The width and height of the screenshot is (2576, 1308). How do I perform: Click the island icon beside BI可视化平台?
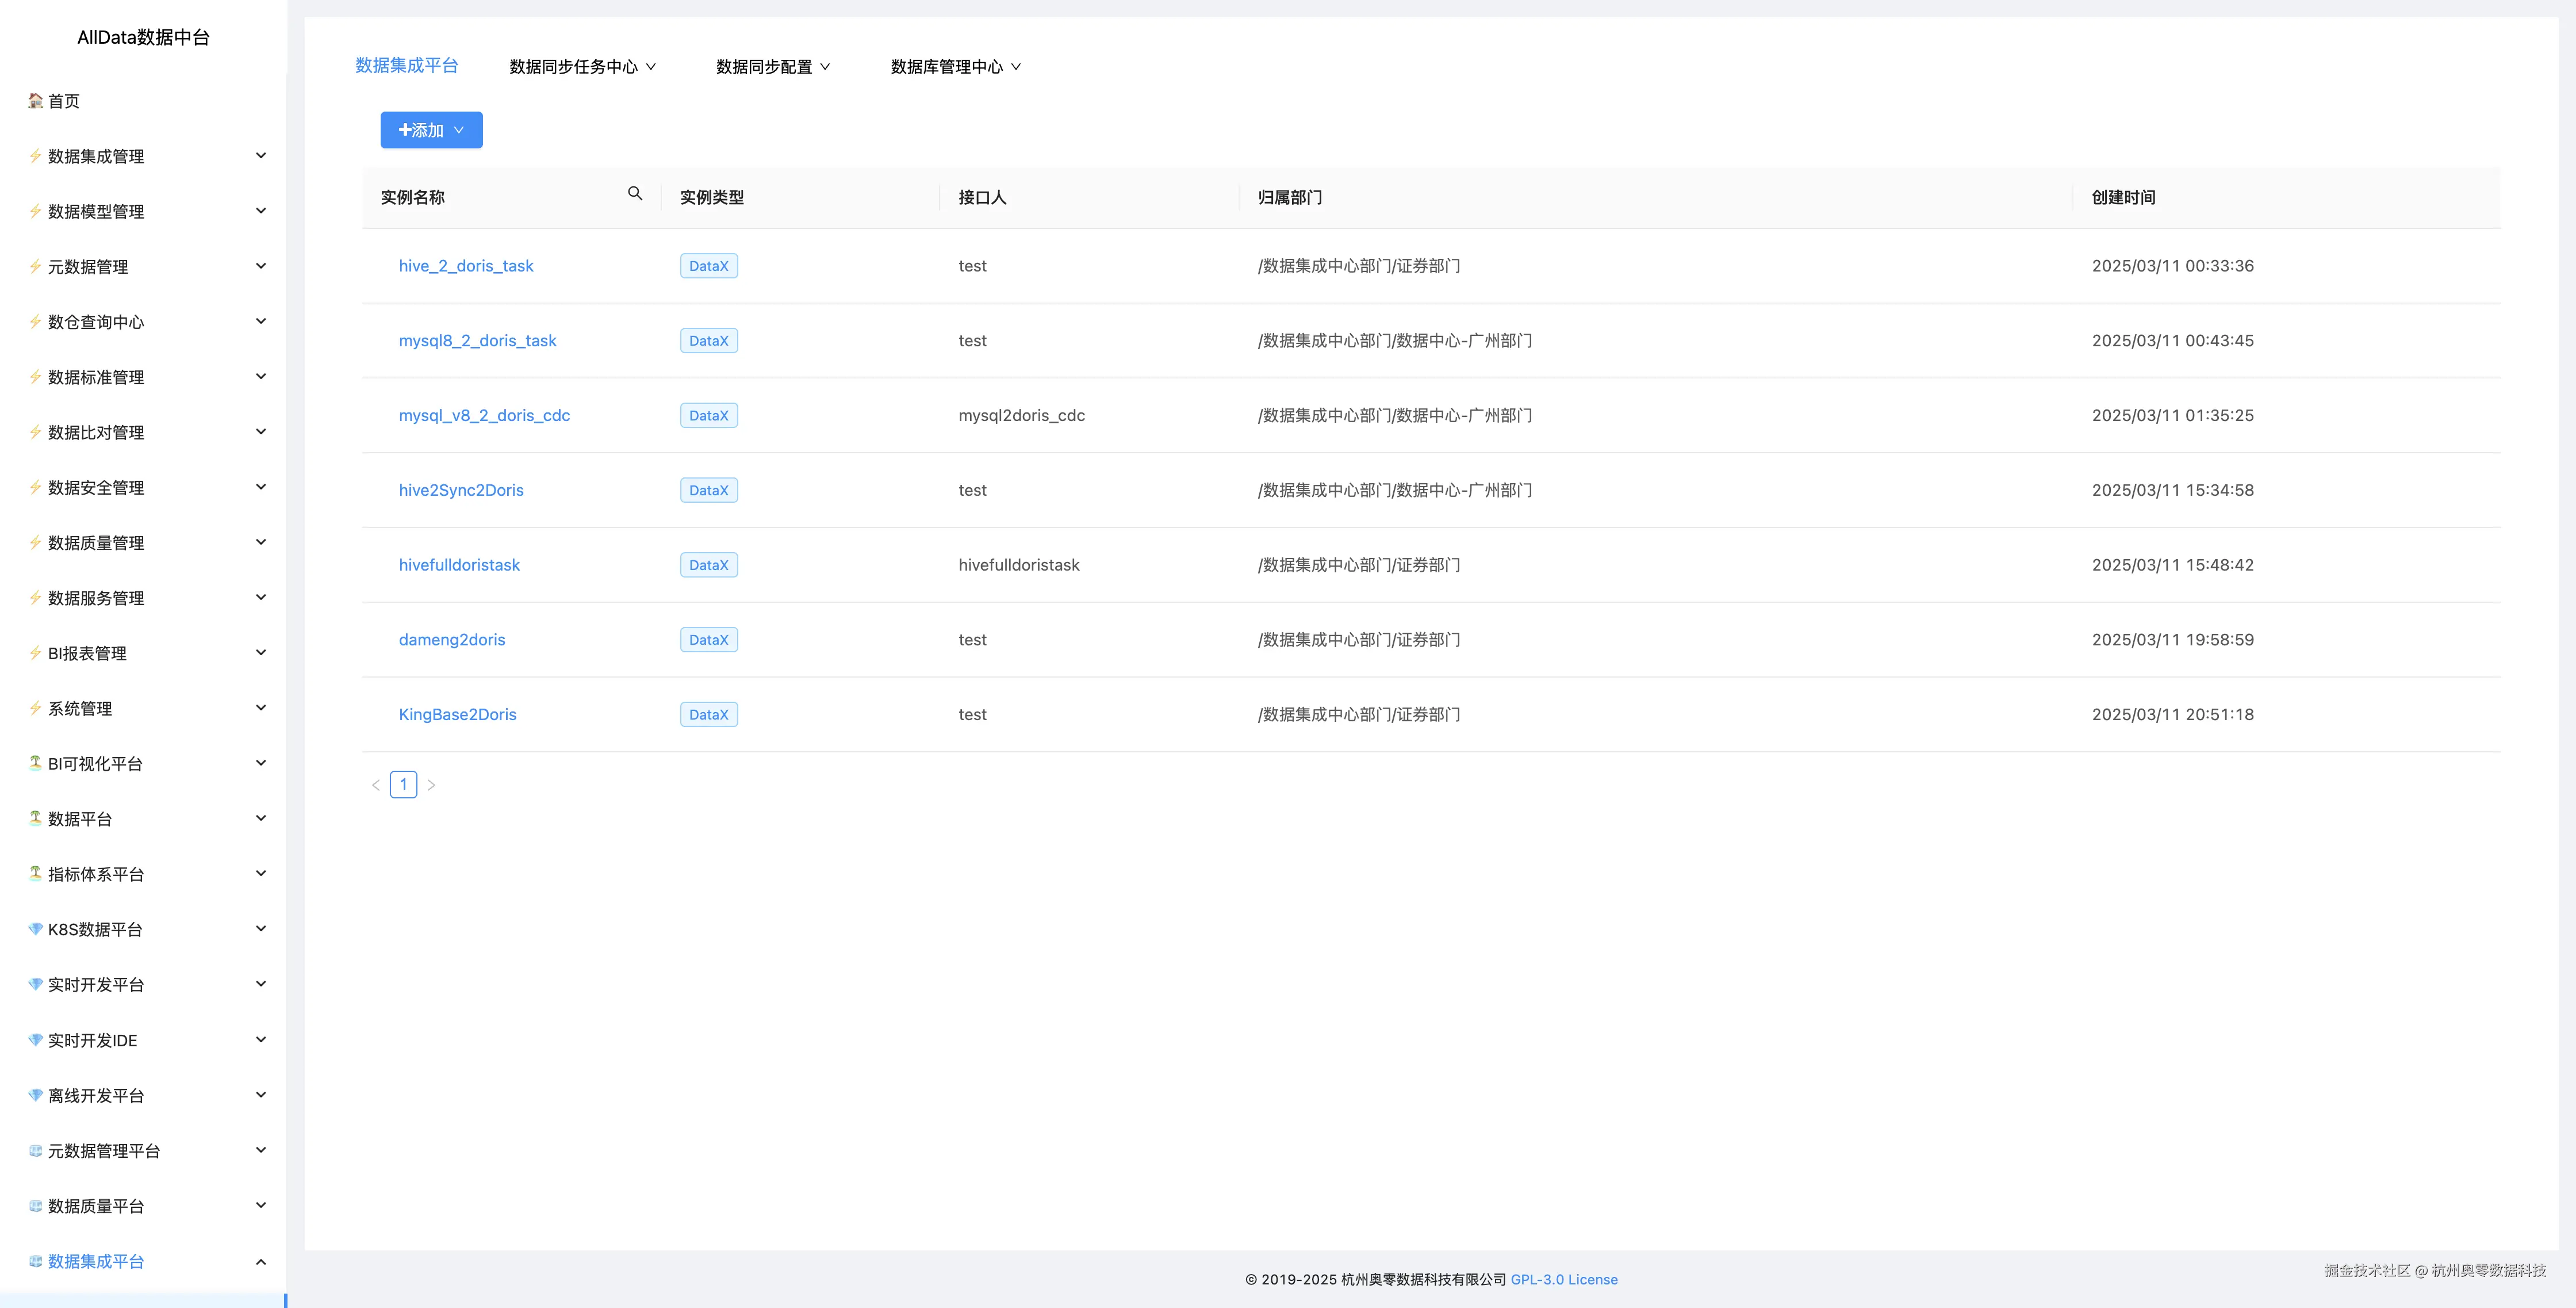36,763
